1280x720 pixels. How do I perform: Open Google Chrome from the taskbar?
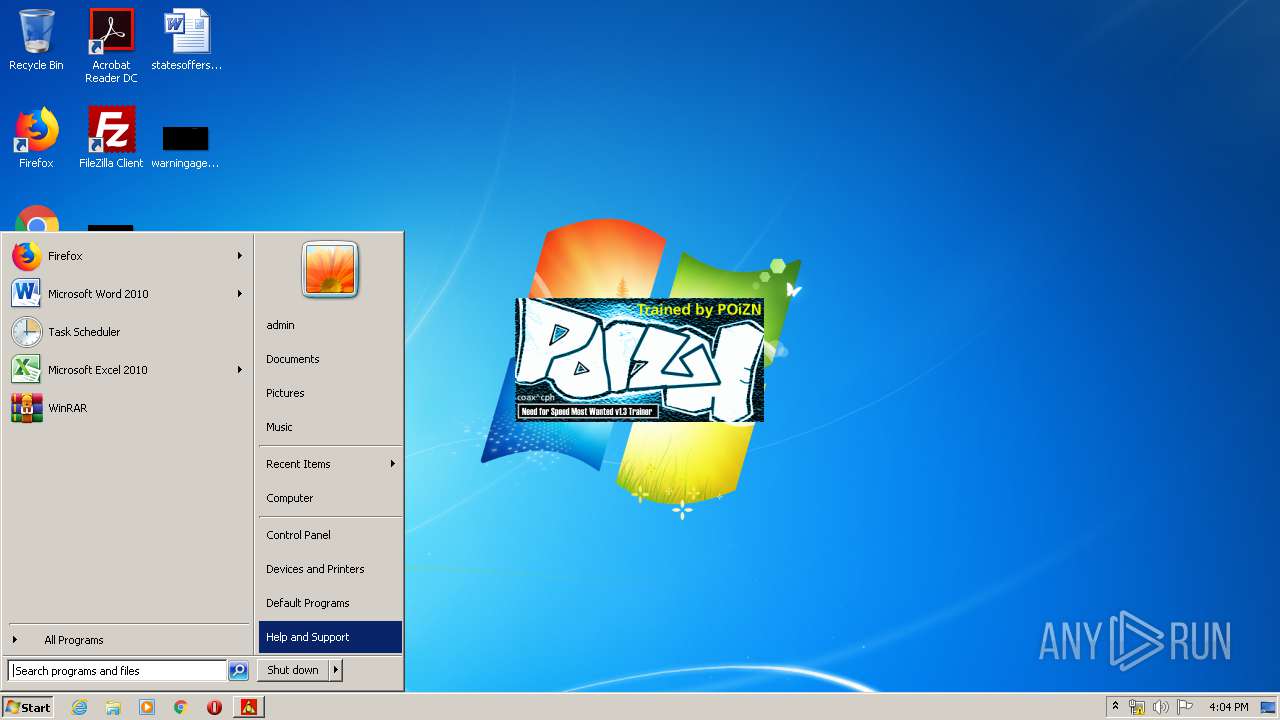tap(181, 707)
